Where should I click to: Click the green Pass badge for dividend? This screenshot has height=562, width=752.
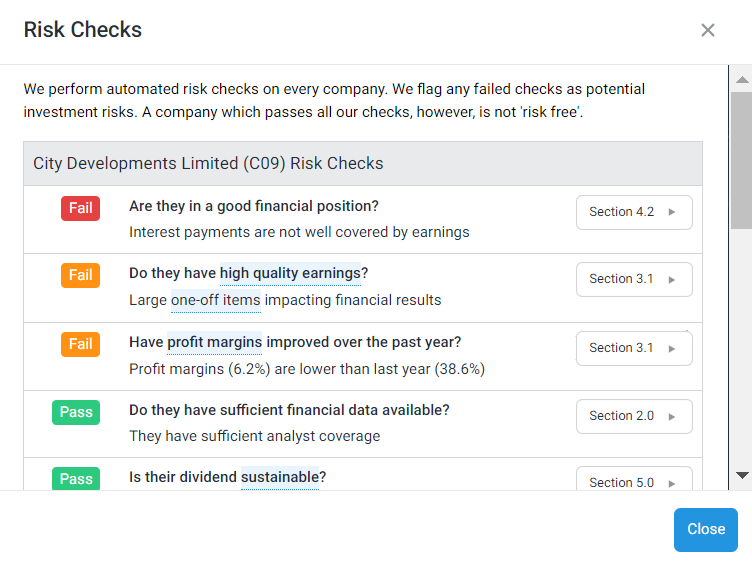[x=76, y=478]
